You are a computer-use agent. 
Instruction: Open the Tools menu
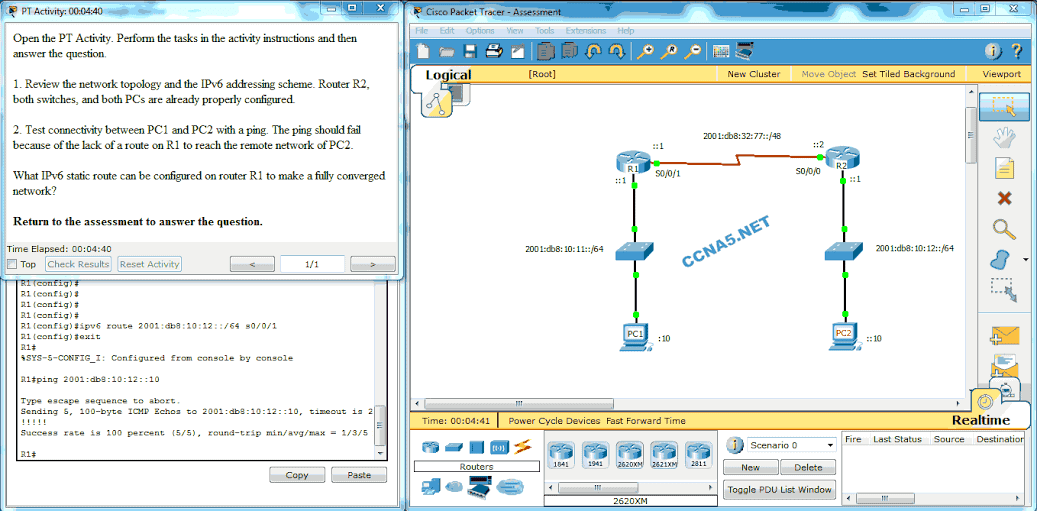tap(544, 30)
